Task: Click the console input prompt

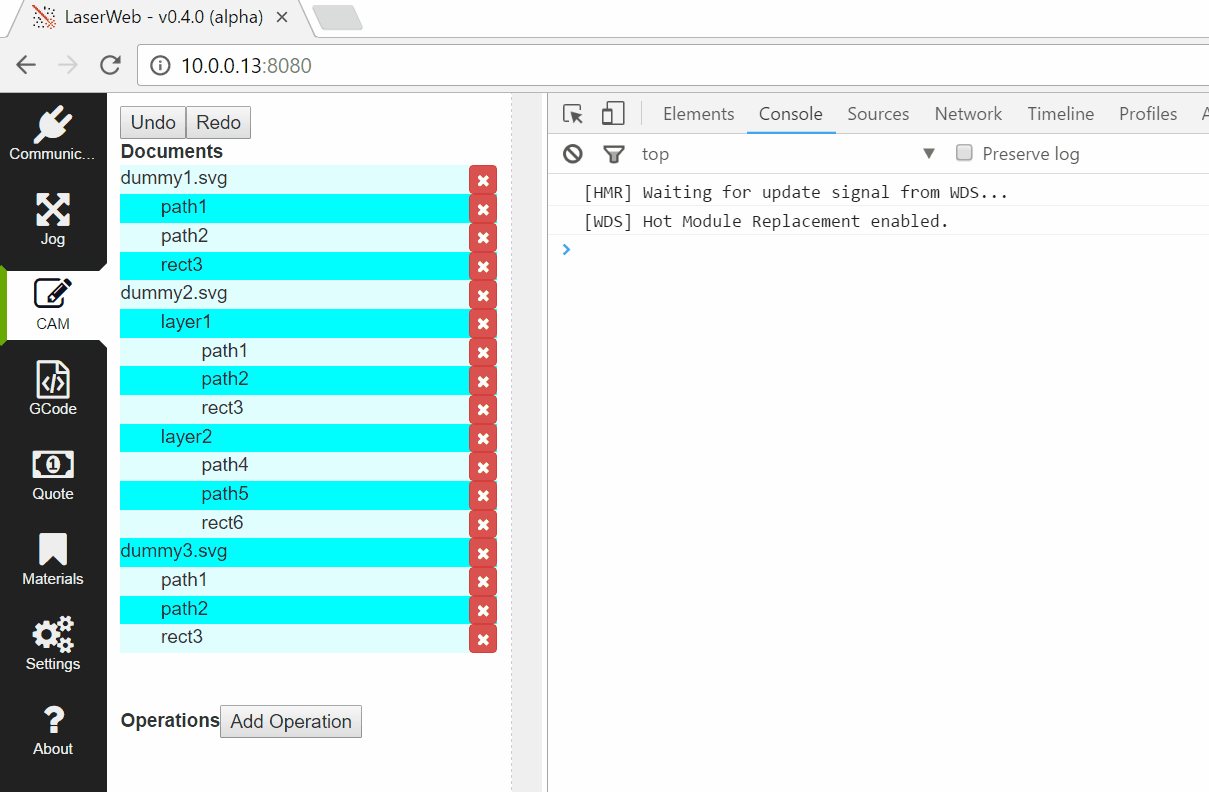Action: 880,249
